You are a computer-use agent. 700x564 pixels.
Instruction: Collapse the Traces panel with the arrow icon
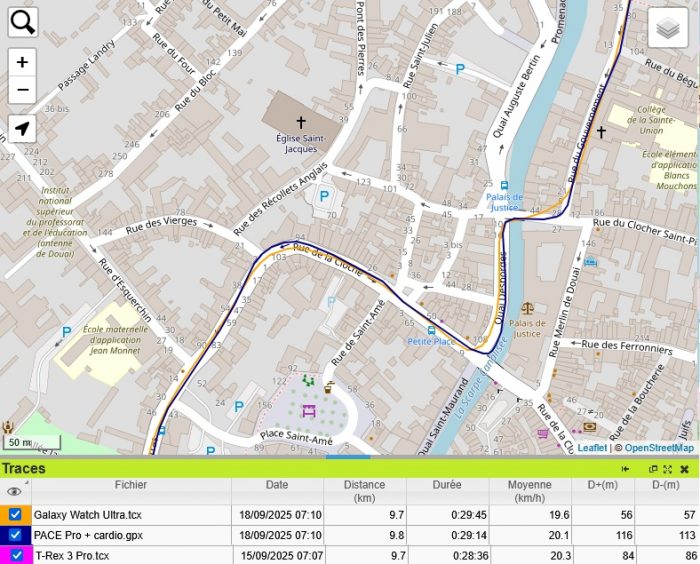pyautogui.click(x=625, y=469)
